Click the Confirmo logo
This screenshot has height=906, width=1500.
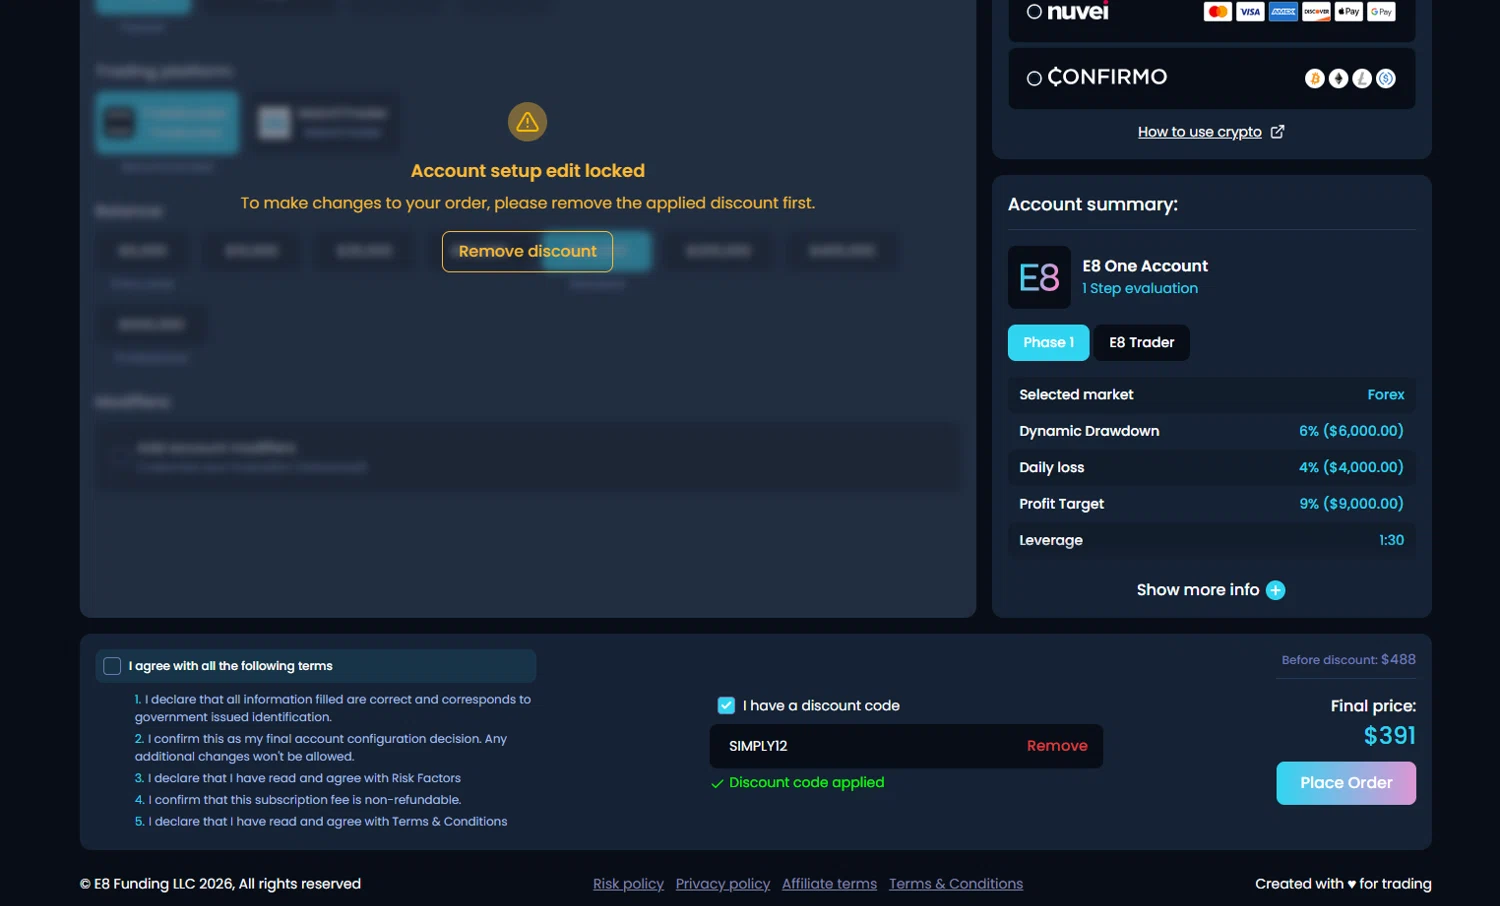[1107, 77]
